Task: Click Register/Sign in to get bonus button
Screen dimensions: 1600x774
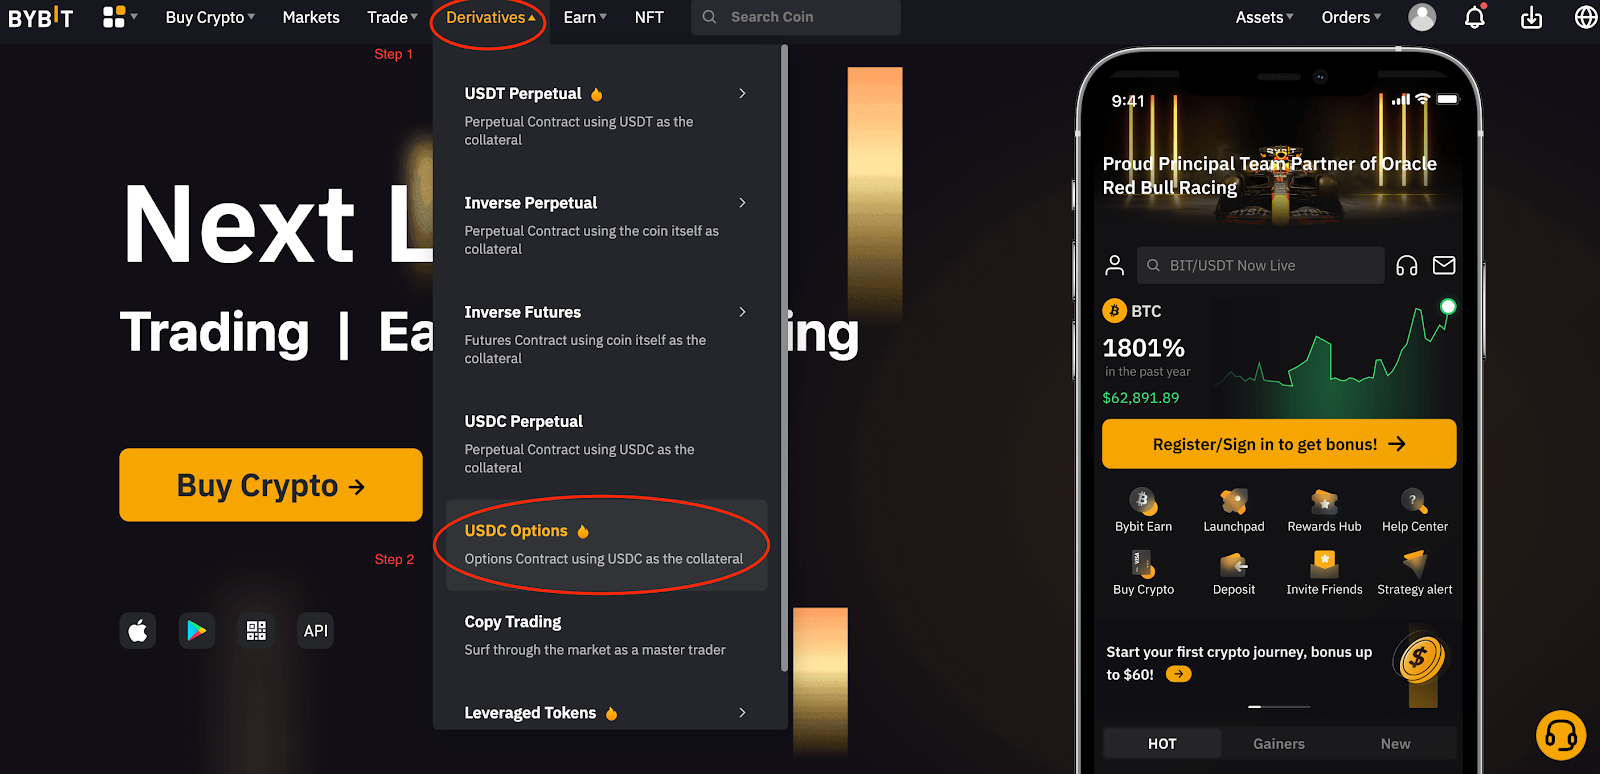Action: coord(1279,444)
